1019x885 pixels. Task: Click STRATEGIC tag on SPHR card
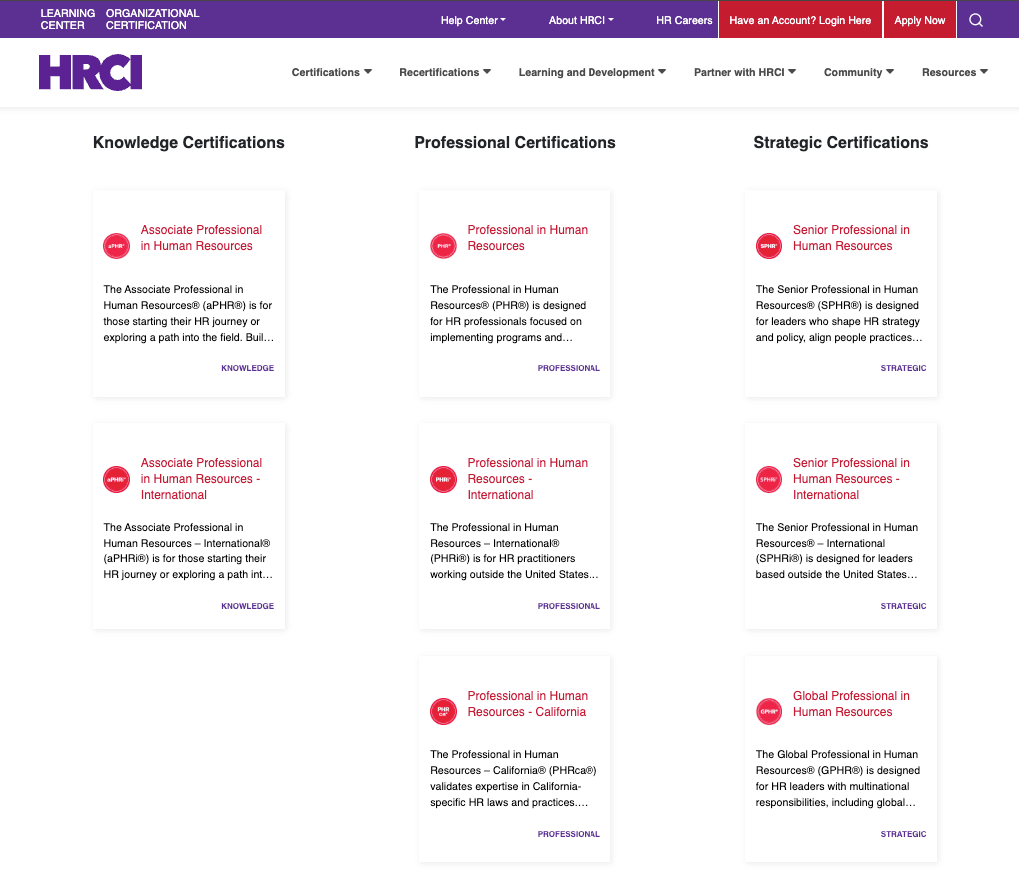[903, 368]
